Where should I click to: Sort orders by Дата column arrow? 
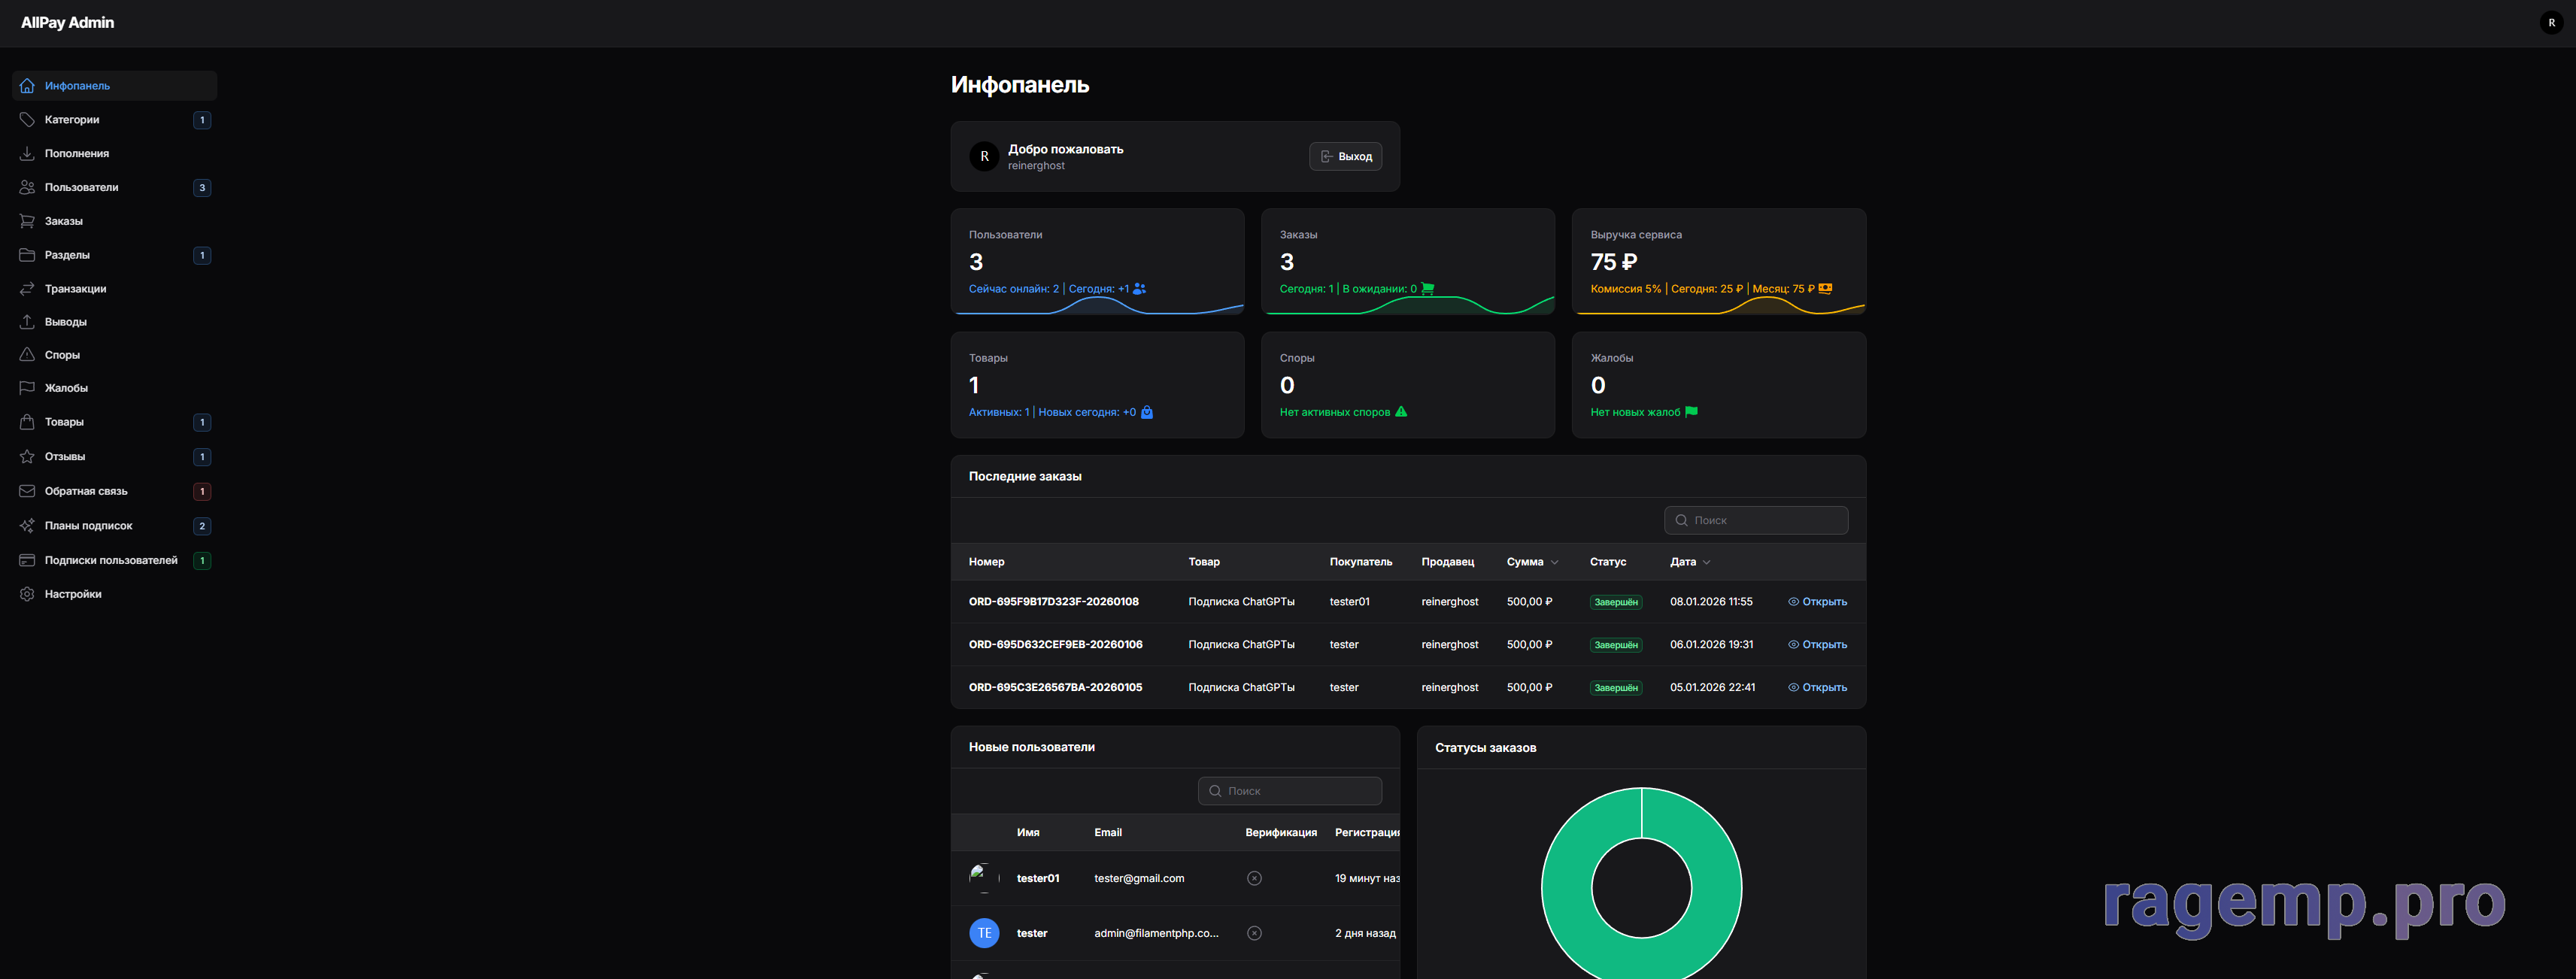(1706, 562)
